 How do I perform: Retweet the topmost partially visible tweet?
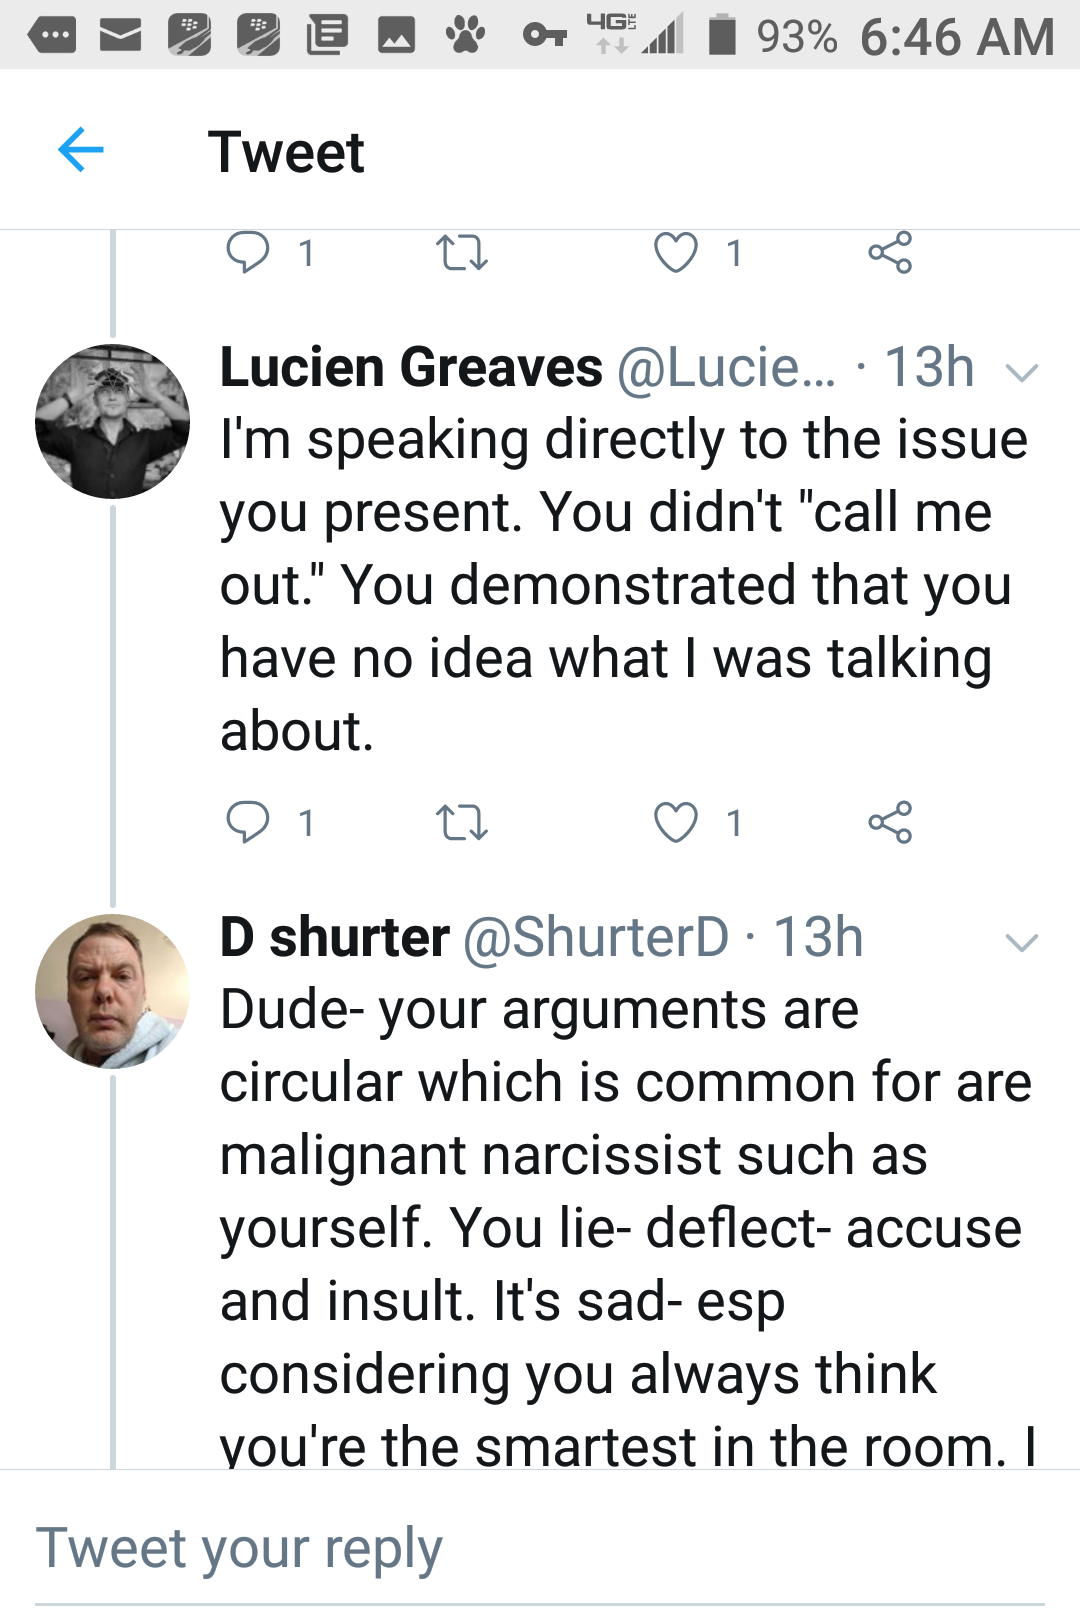(462, 252)
